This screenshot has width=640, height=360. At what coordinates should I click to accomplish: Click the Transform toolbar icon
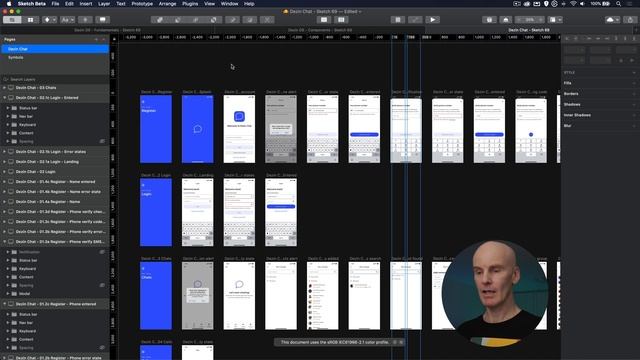coord(250,20)
